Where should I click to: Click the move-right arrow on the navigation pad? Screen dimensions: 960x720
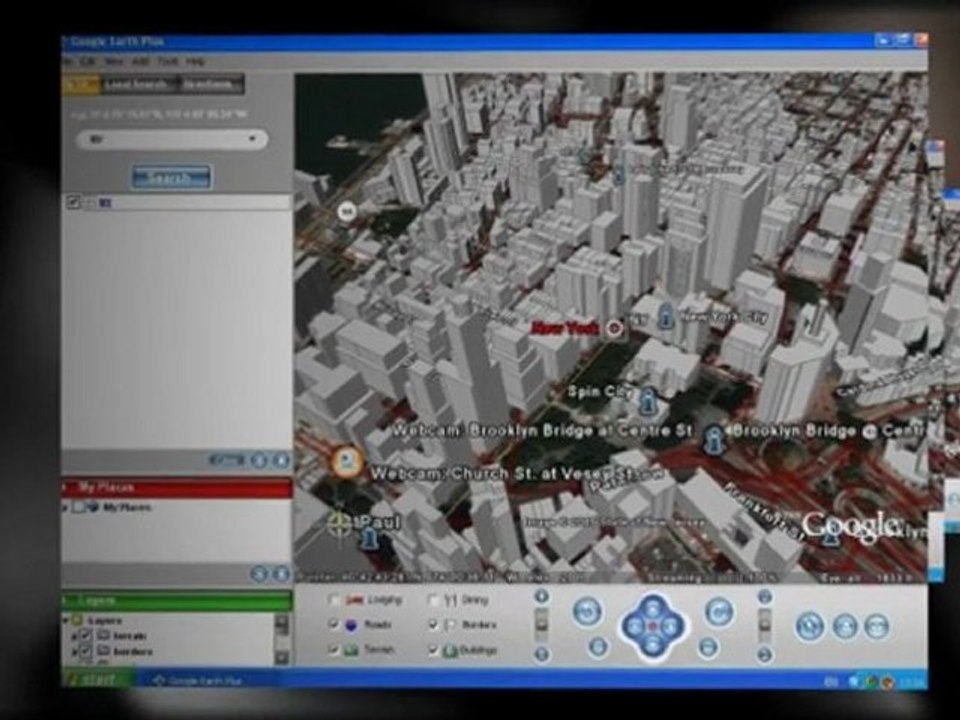pyautogui.click(x=671, y=626)
